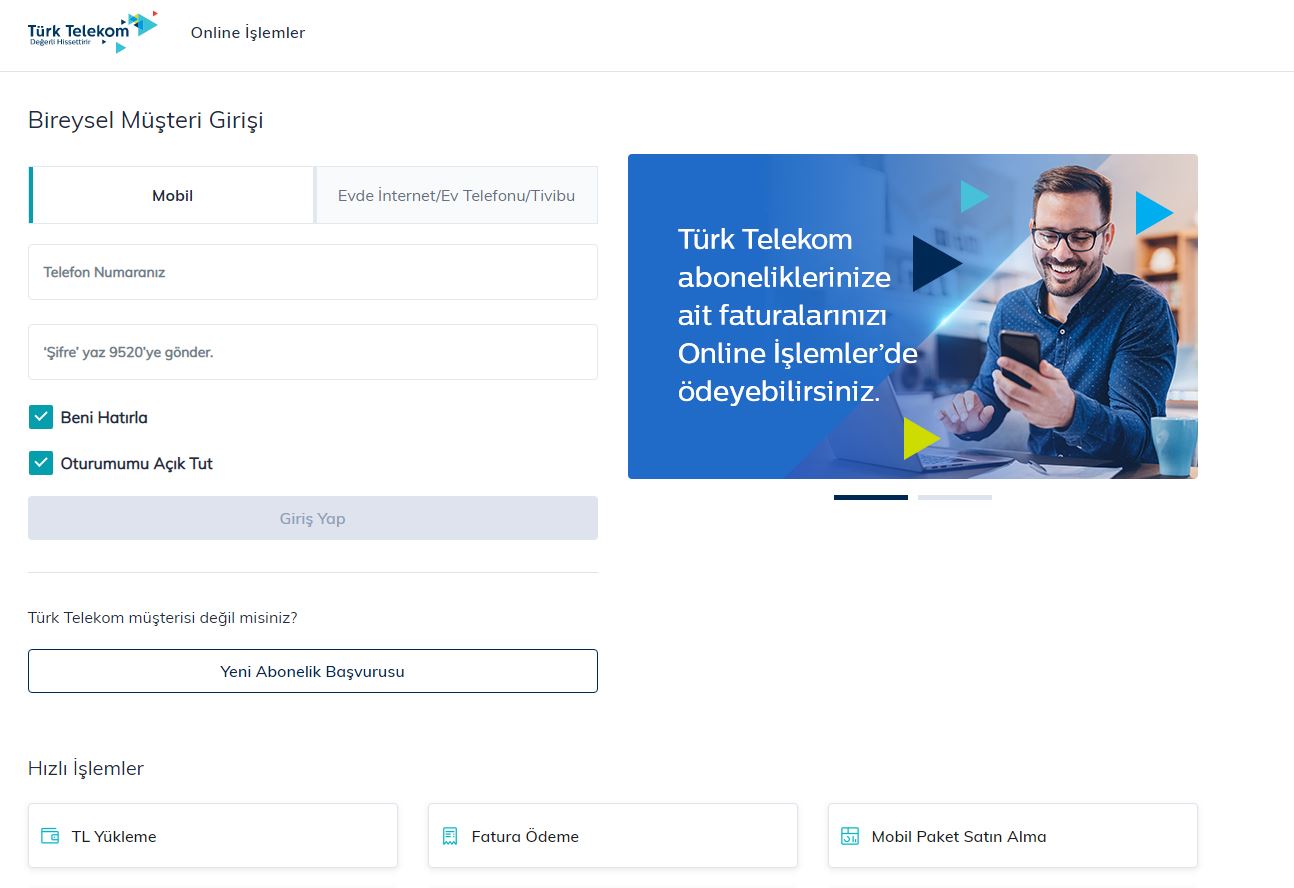The image size is (1294, 888).
Task: Show the second banner slide via indicator
Action: point(954,497)
